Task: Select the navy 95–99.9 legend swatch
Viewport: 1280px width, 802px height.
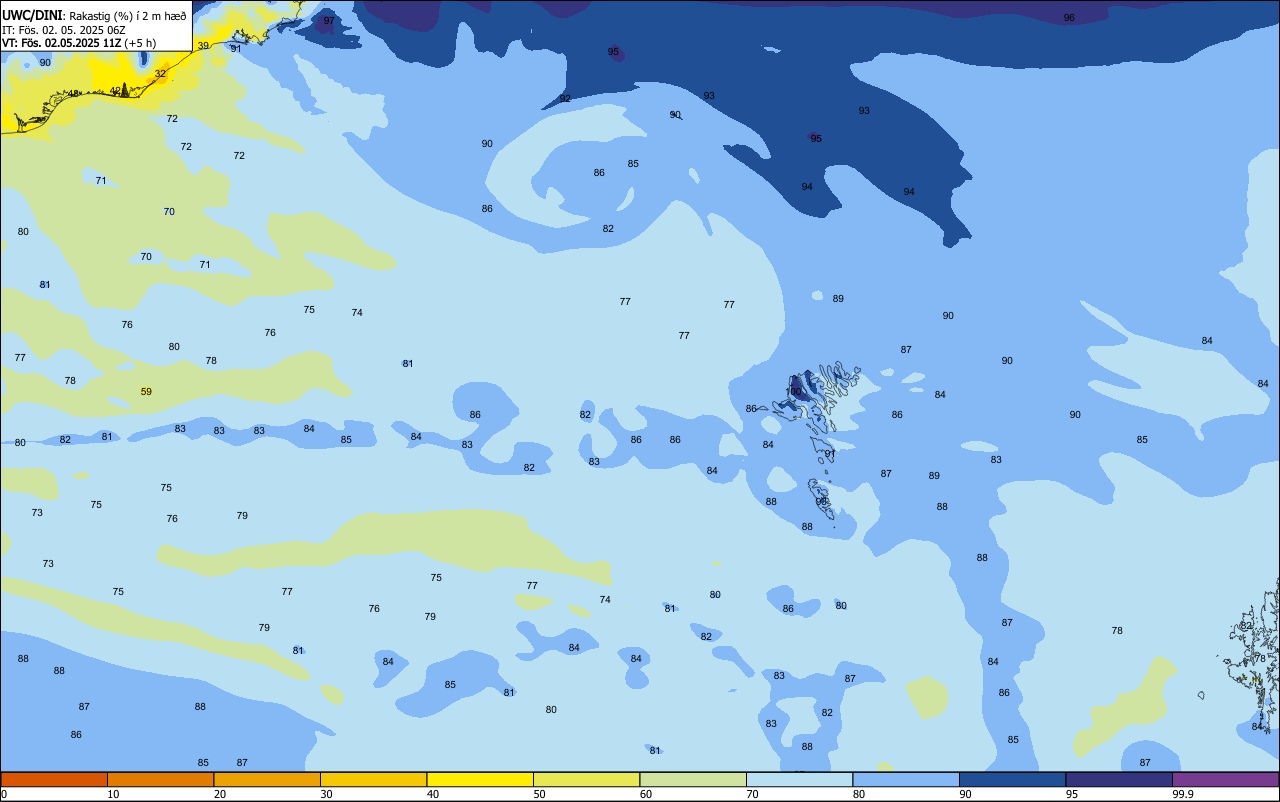Action: [x=1119, y=779]
